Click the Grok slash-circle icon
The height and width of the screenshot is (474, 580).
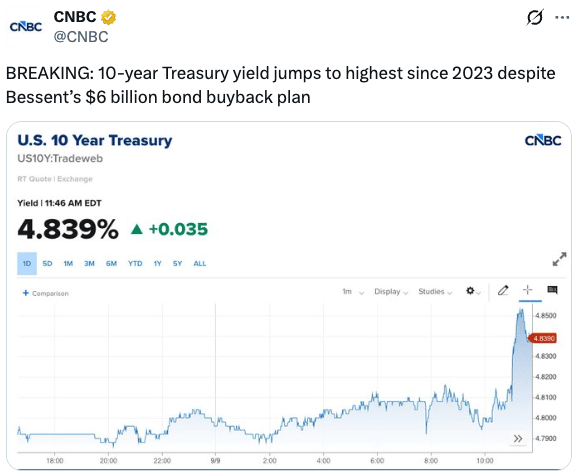pyautogui.click(x=535, y=17)
